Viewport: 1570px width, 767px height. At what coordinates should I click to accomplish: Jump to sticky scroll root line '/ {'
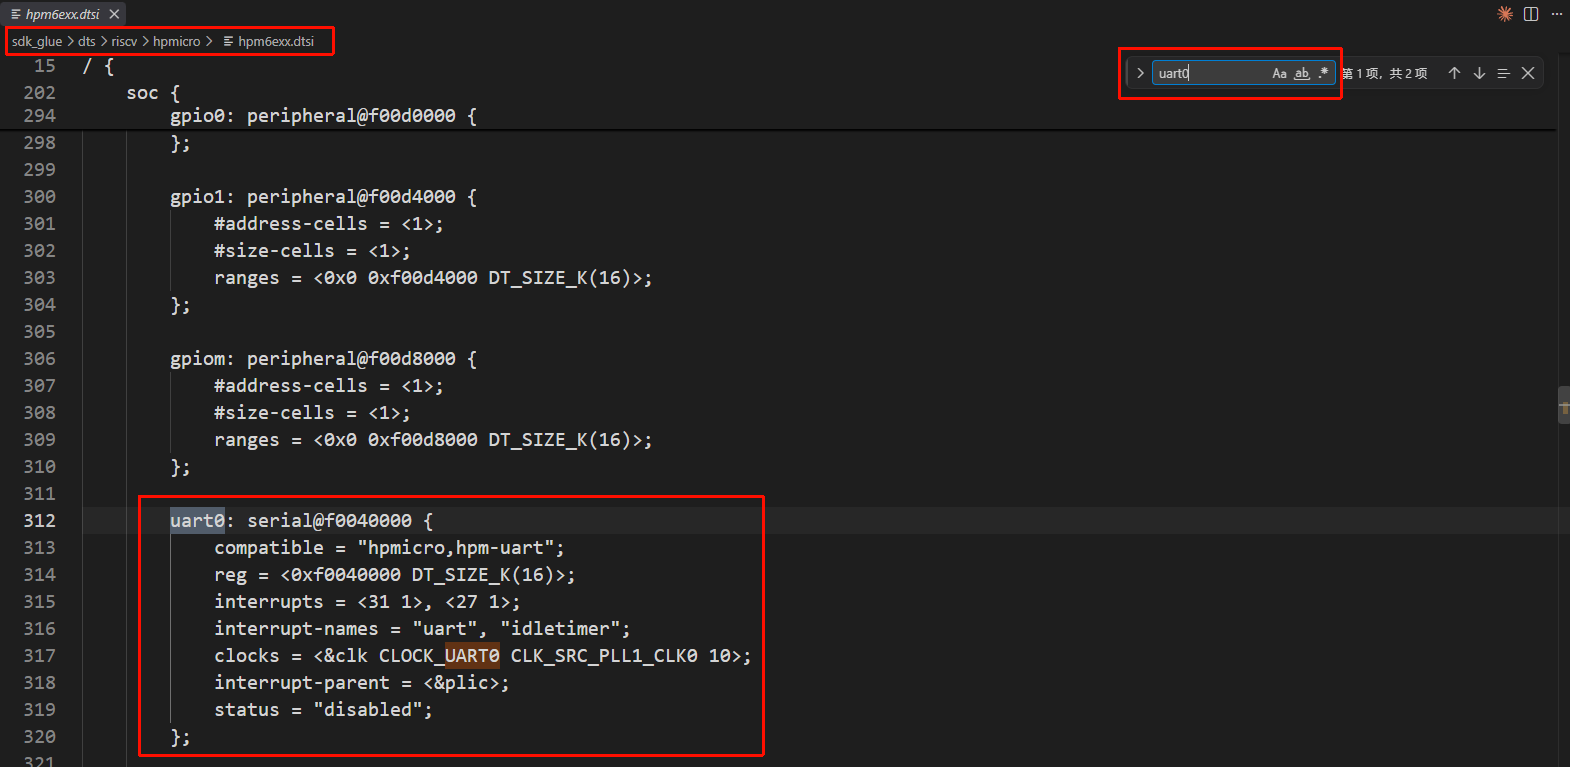[98, 66]
